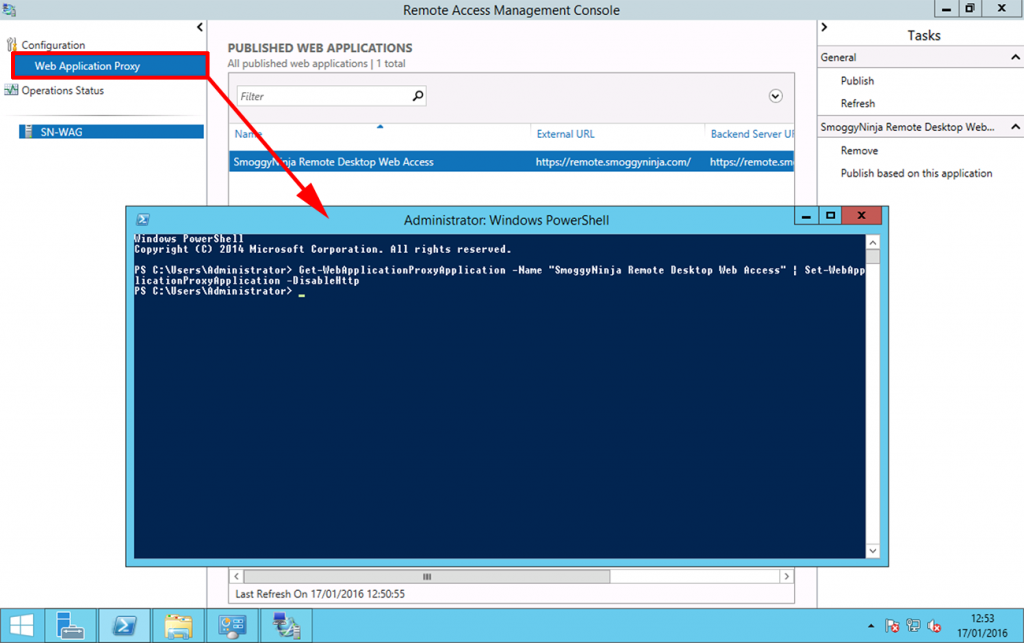This screenshot has height=643, width=1024.
Task: Click PowerShell scrollbar down arrow
Action: click(872, 551)
